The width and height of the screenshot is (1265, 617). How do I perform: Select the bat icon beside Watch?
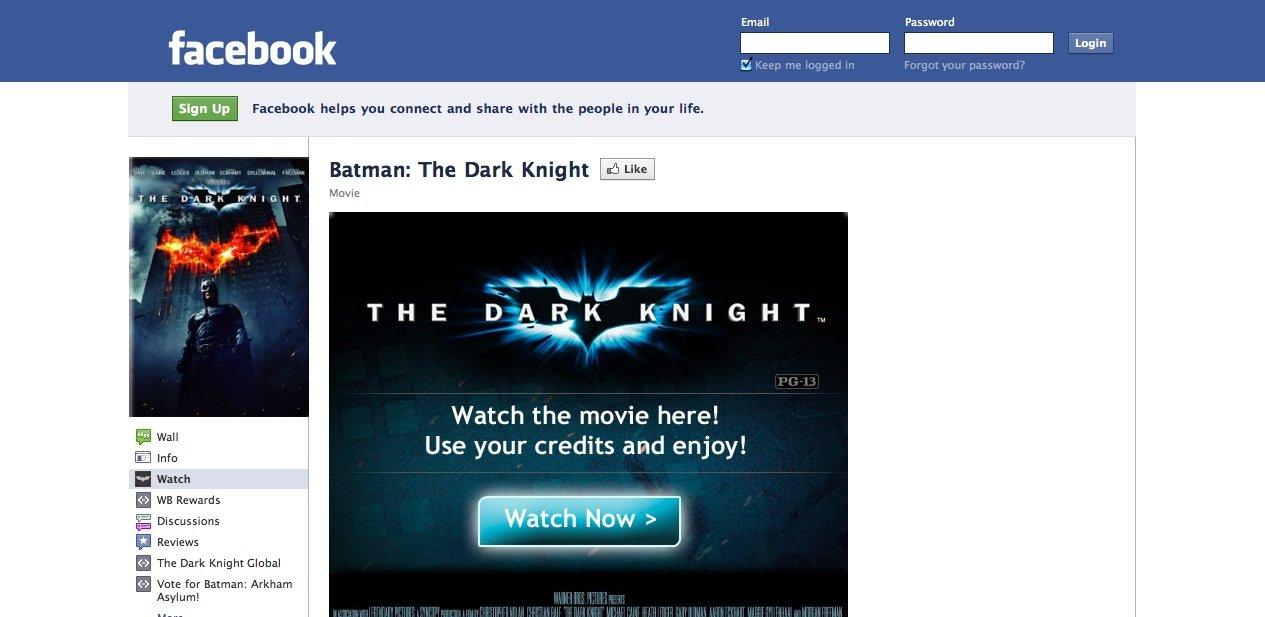(x=143, y=479)
